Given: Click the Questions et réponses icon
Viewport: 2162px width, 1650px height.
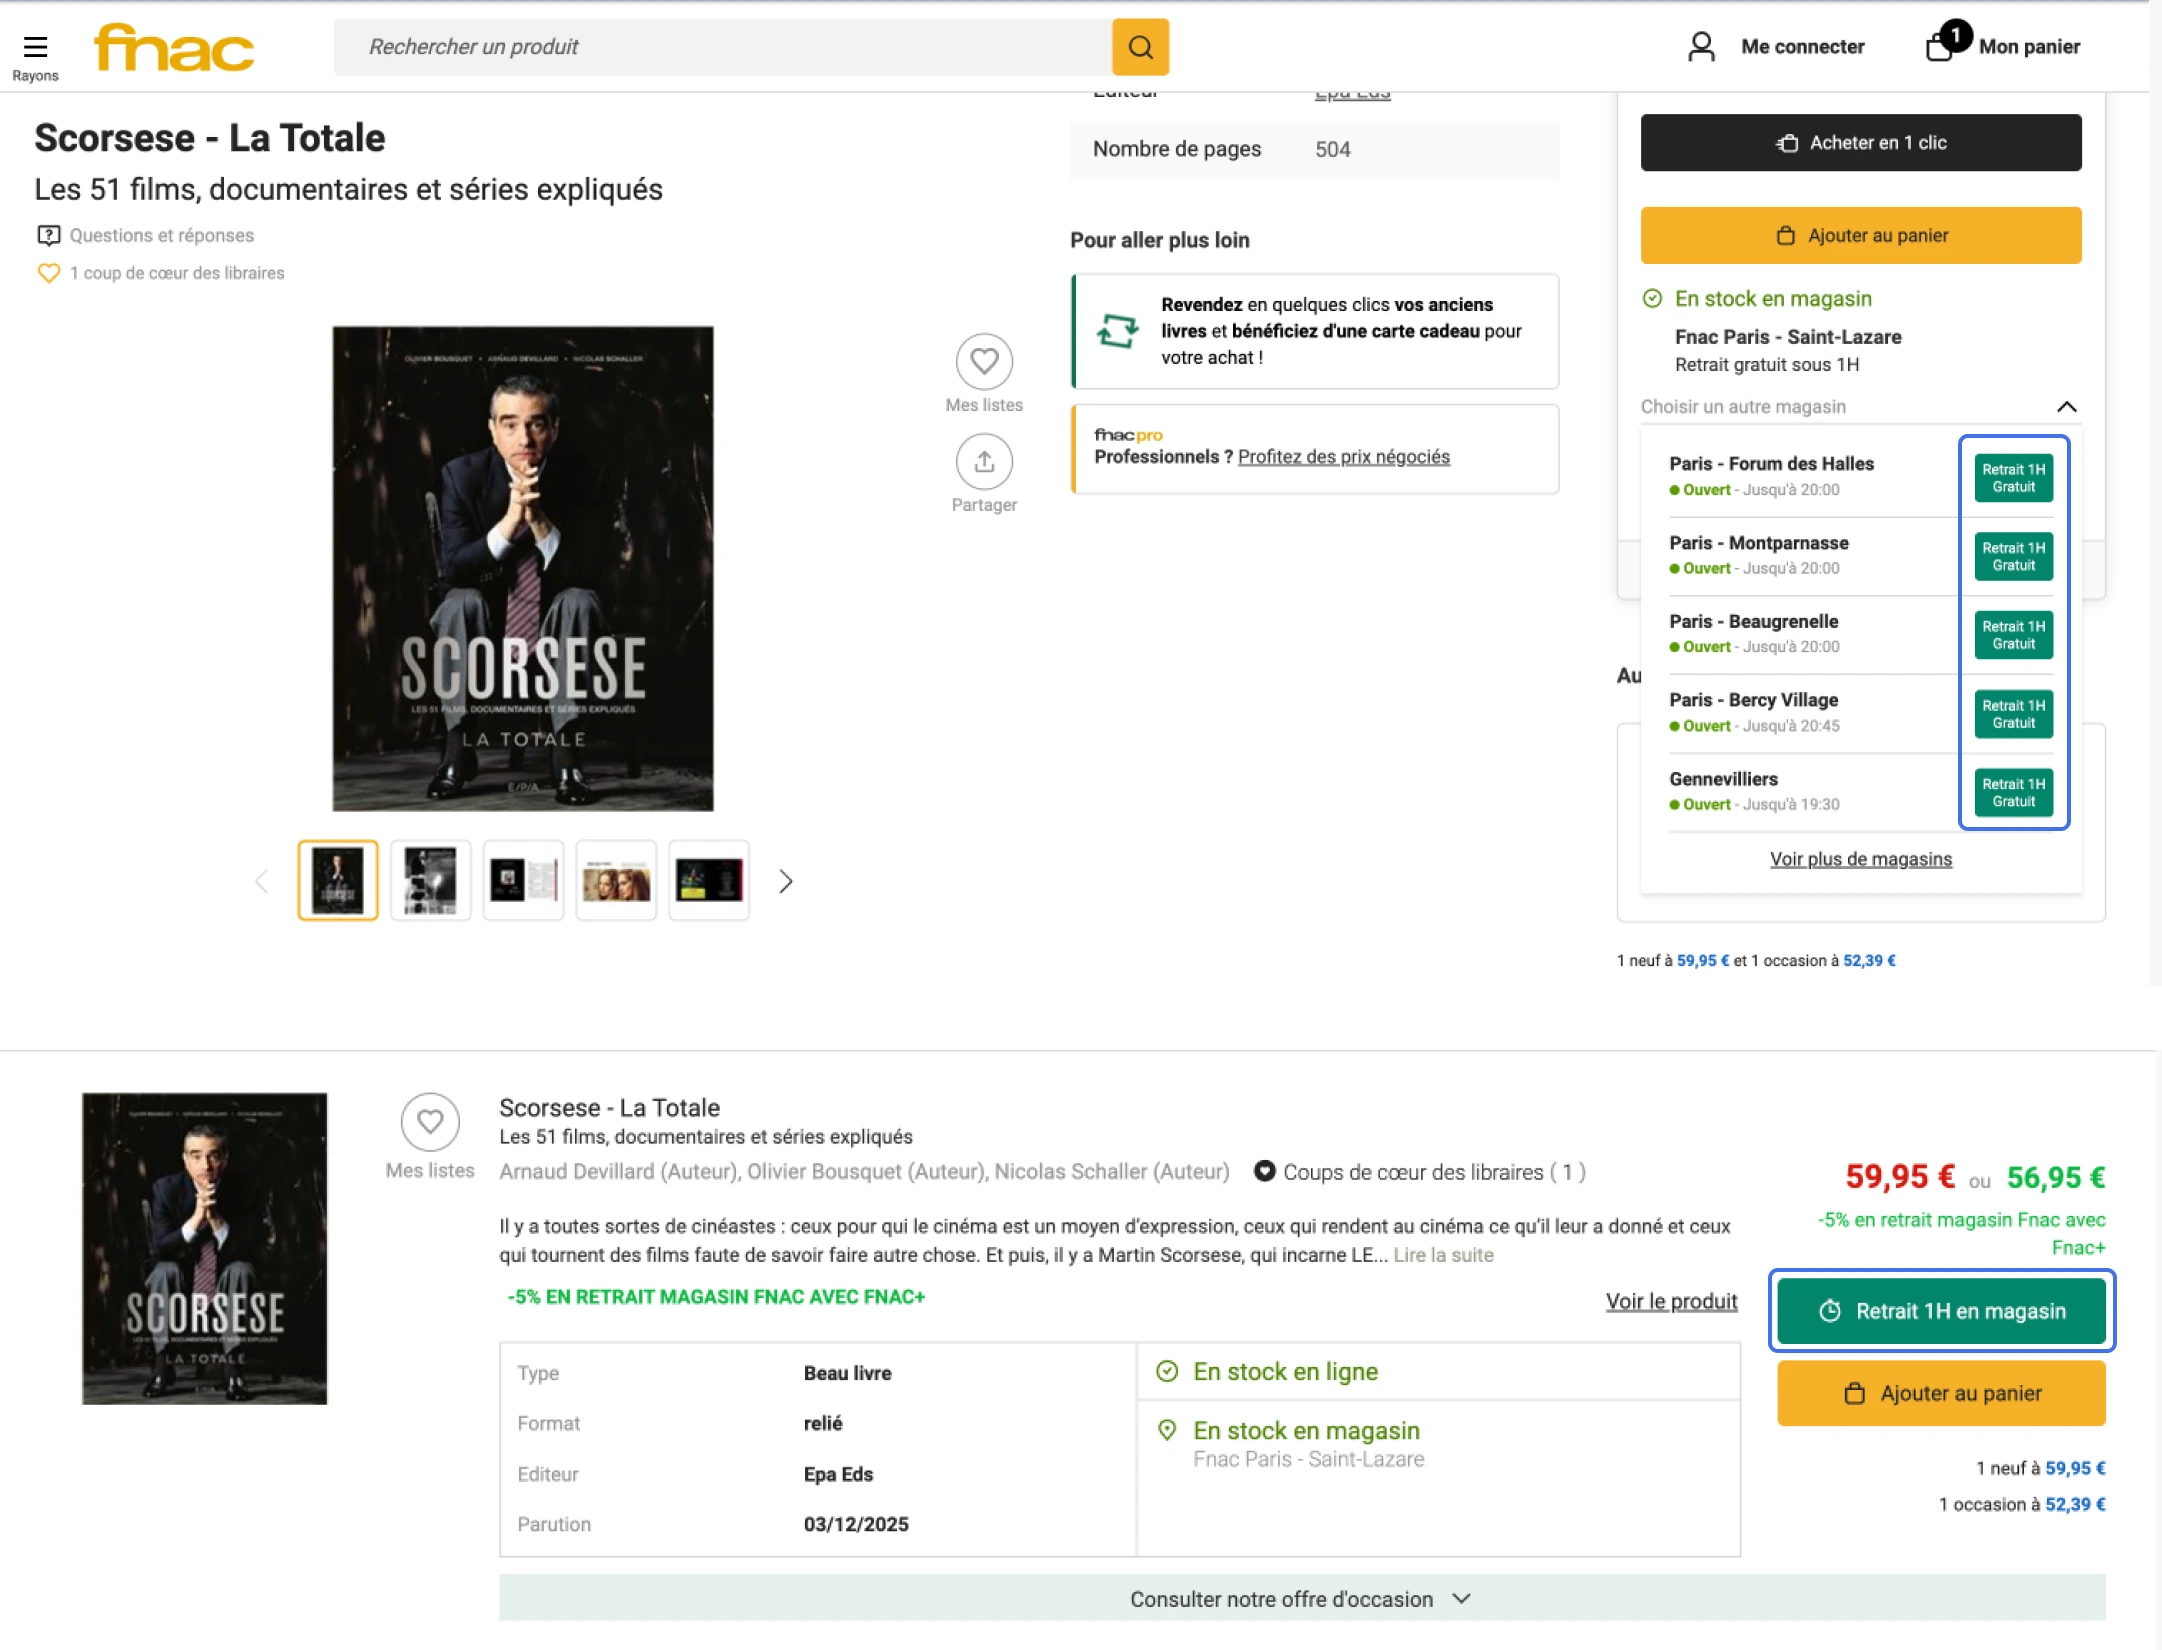Looking at the screenshot, I should 47,234.
